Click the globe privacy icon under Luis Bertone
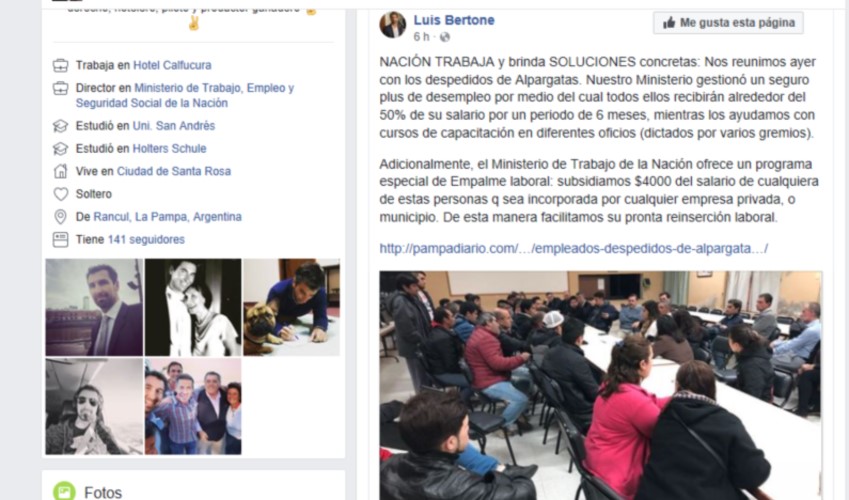This screenshot has width=849, height=500. click(445, 37)
